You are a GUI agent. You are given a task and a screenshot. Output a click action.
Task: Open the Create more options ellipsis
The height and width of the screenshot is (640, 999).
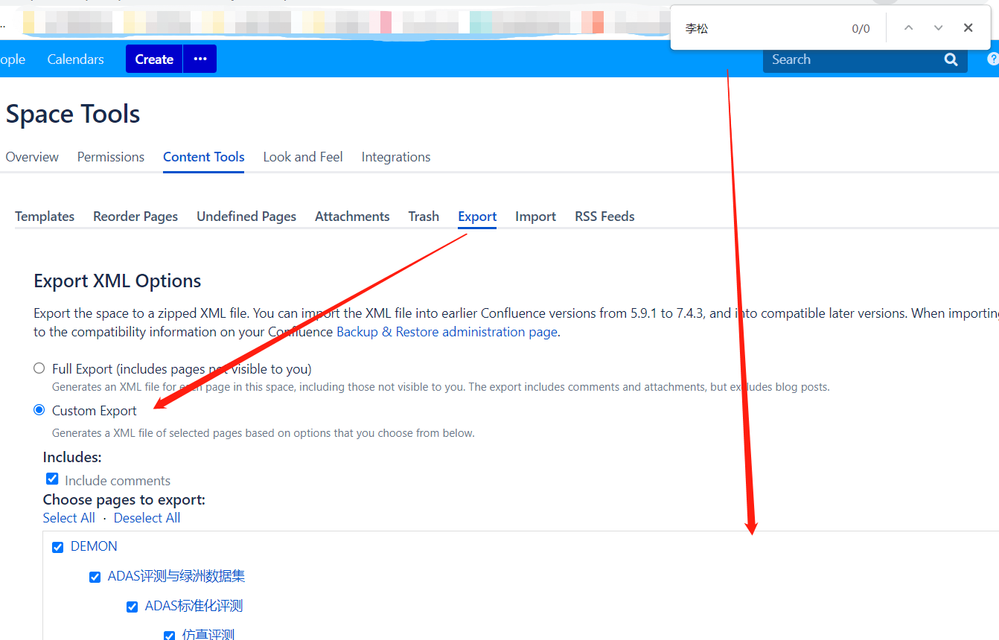200,59
